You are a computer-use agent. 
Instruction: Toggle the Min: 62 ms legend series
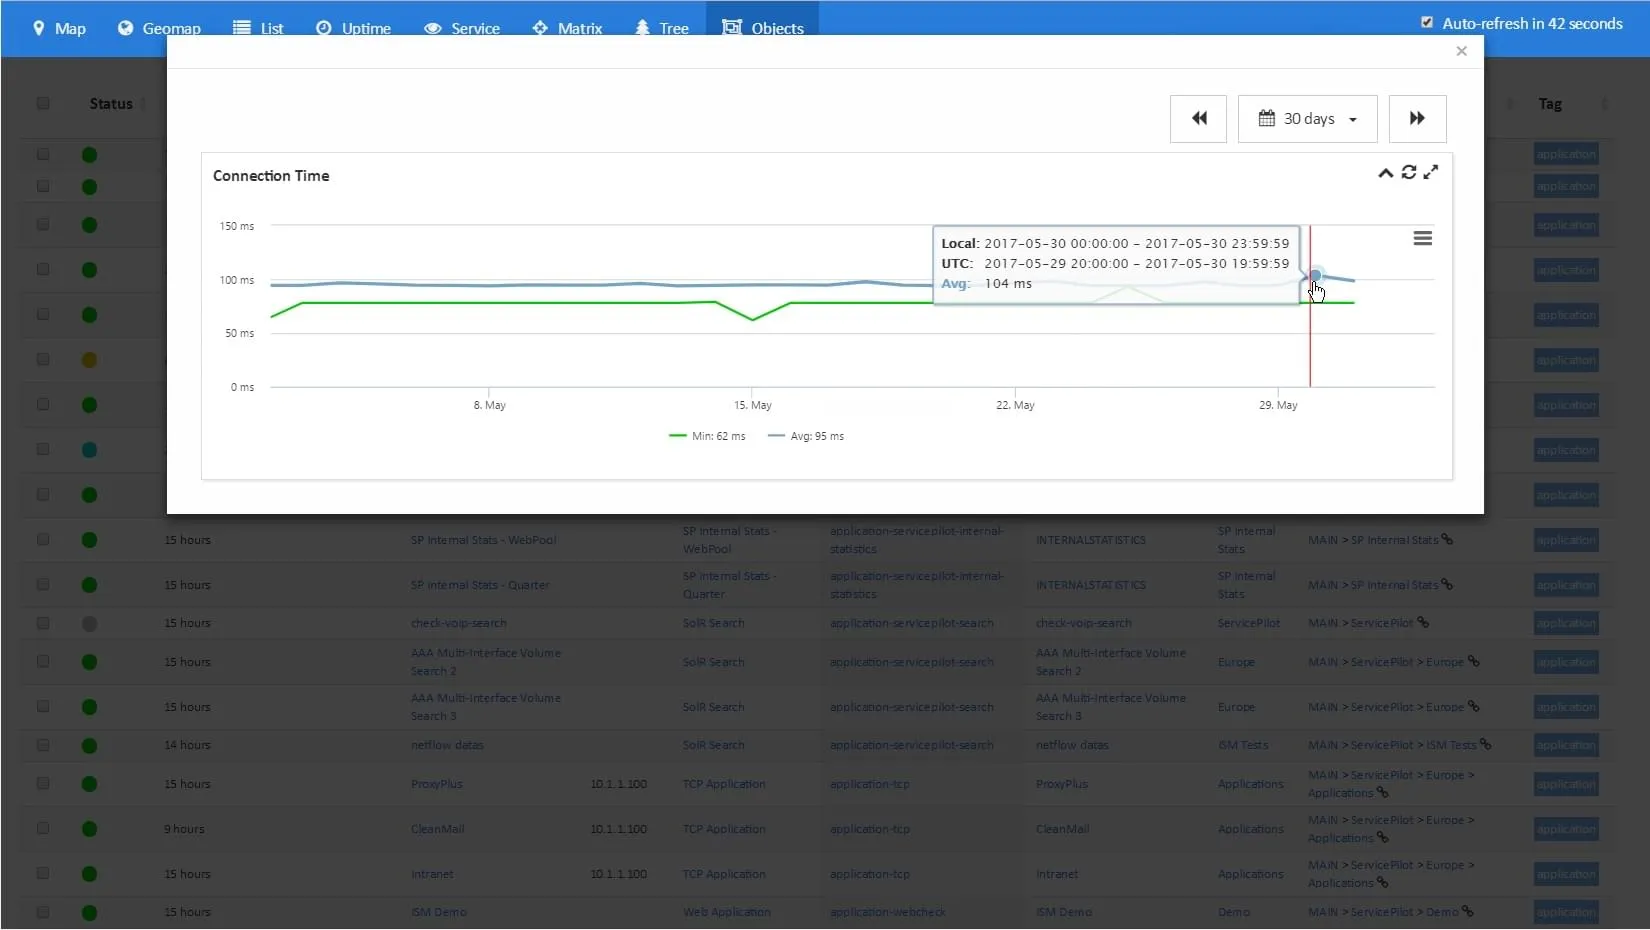click(707, 436)
